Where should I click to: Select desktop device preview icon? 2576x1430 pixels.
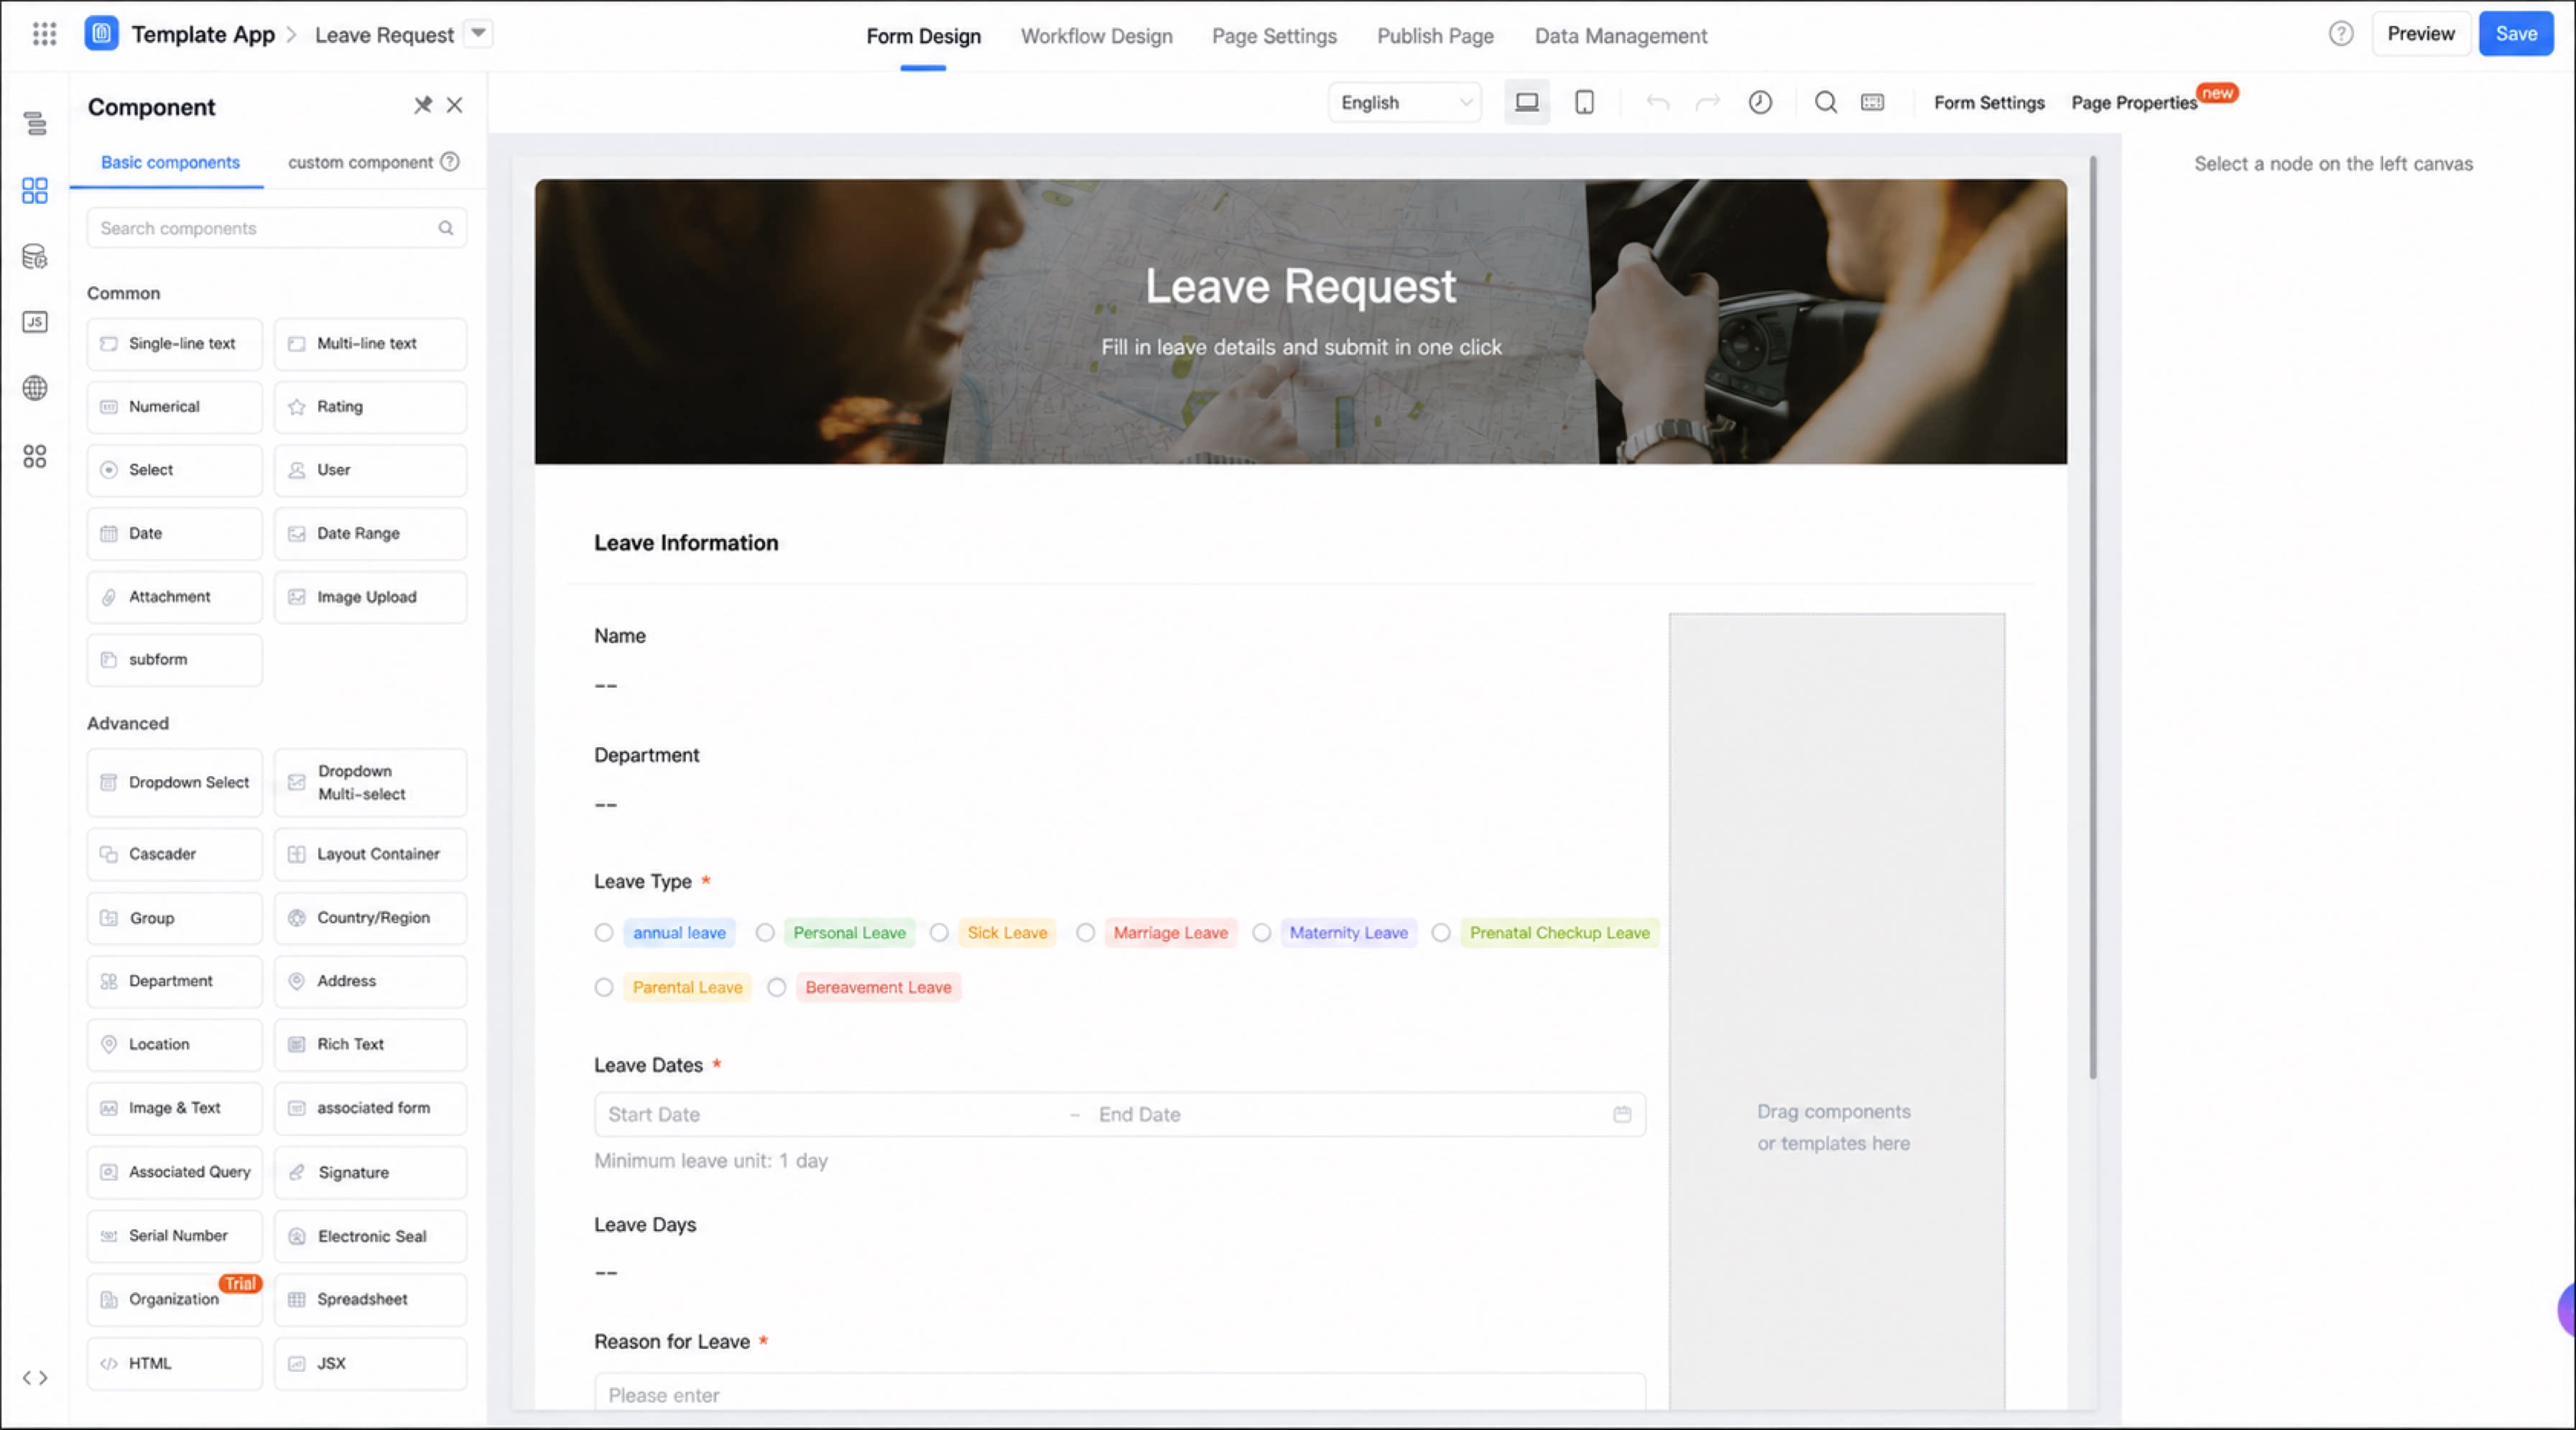click(1526, 102)
